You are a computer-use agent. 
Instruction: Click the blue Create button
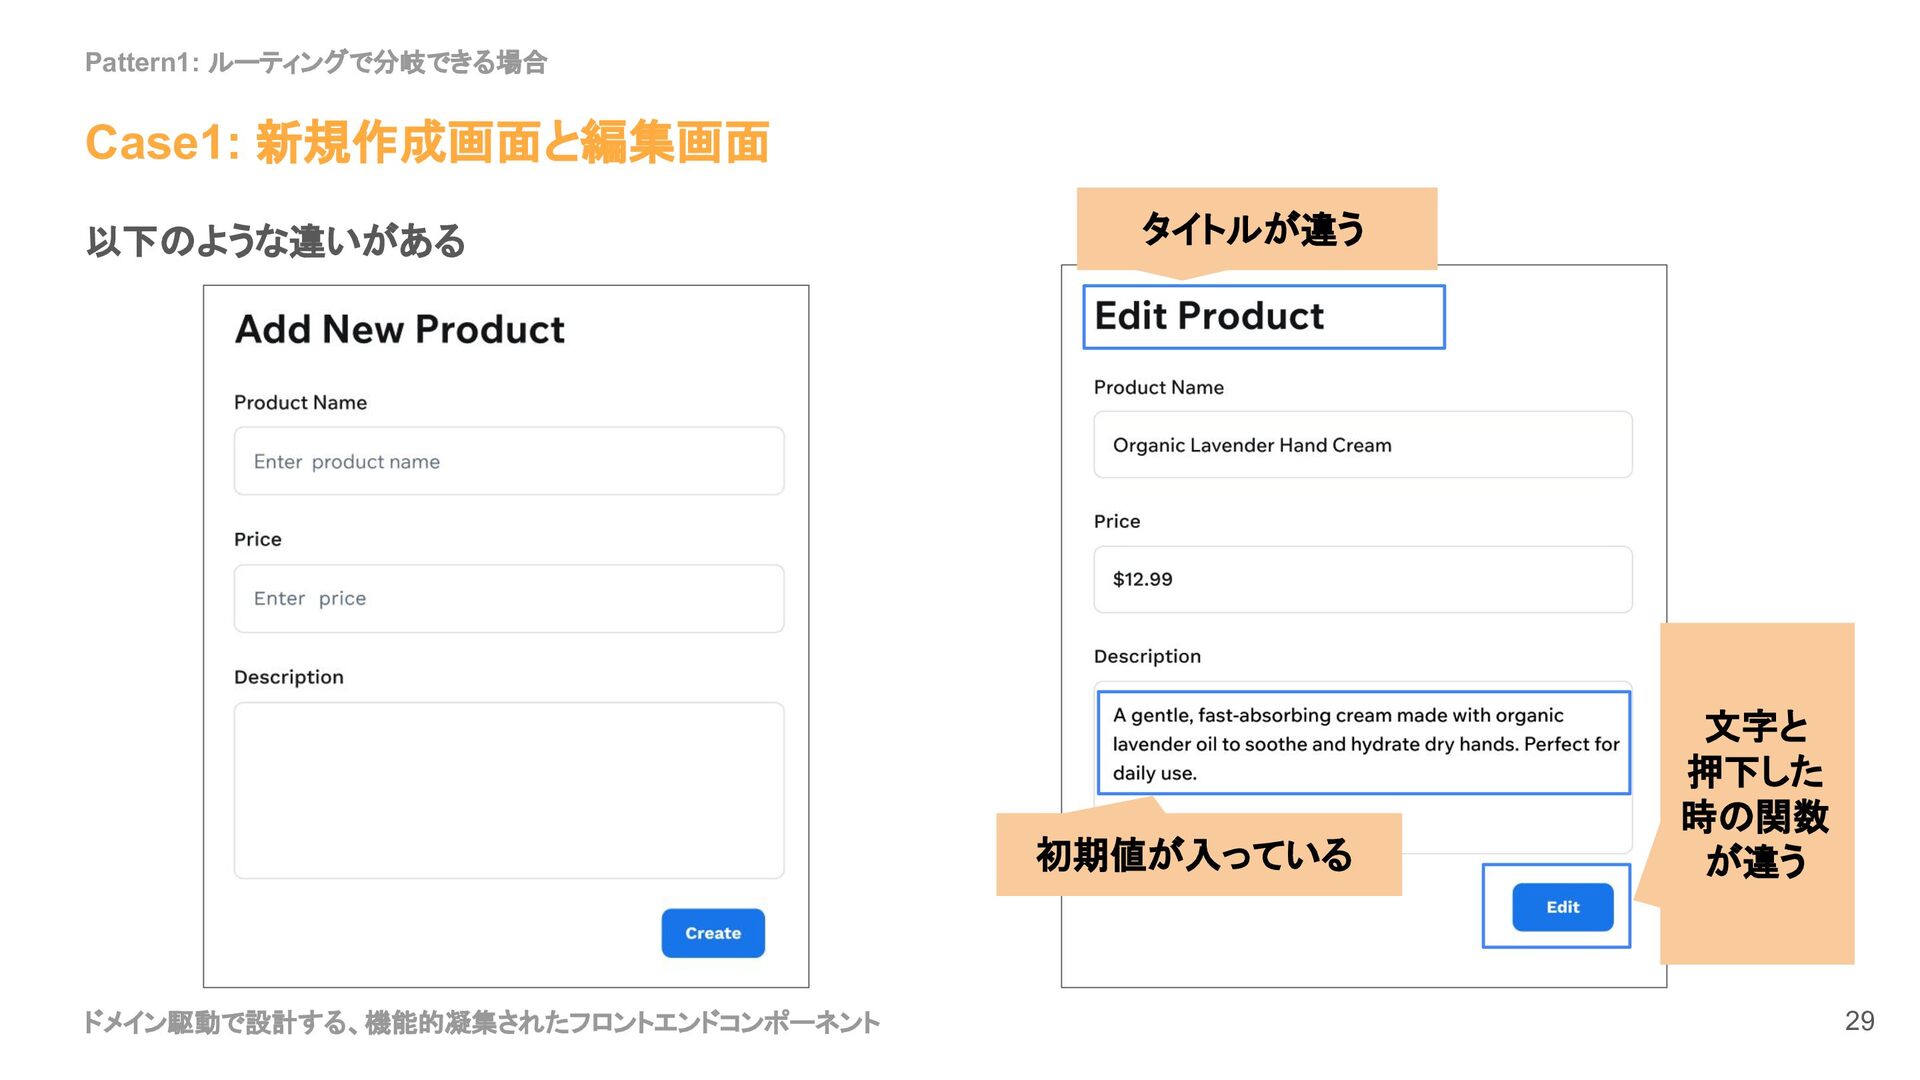713,933
